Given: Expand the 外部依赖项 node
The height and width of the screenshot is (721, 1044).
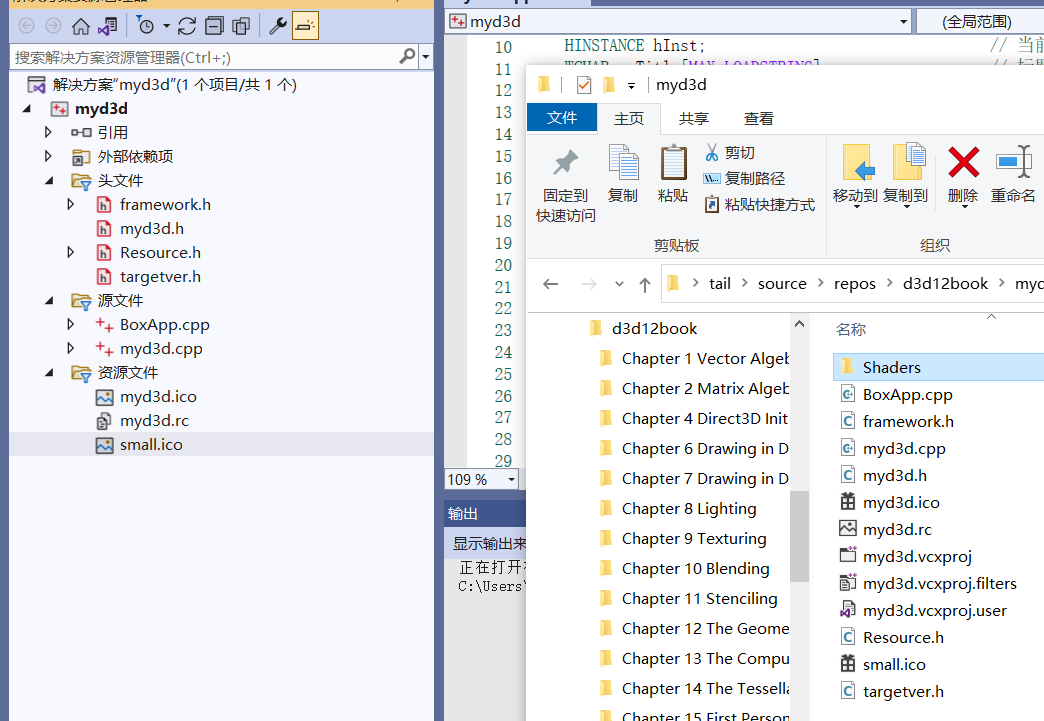Looking at the screenshot, I should tap(48, 156).
